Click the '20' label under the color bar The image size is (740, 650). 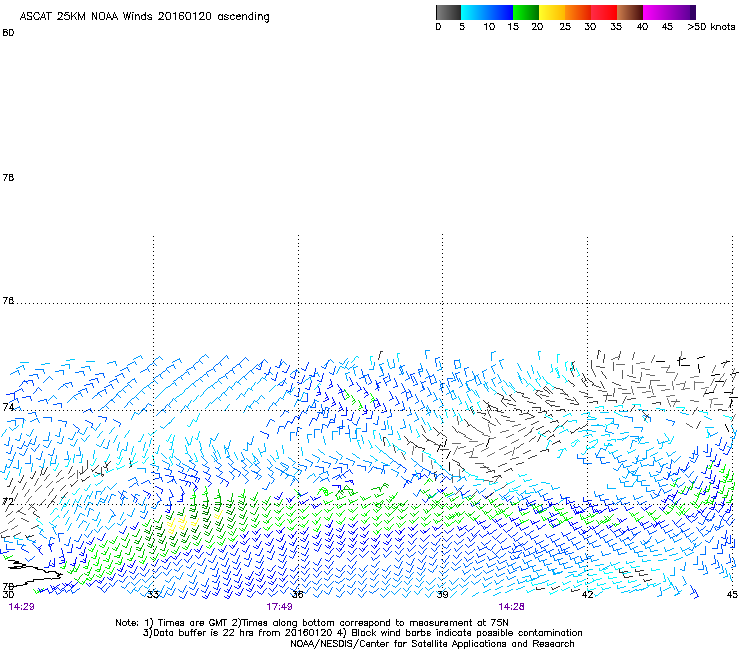(537, 27)
